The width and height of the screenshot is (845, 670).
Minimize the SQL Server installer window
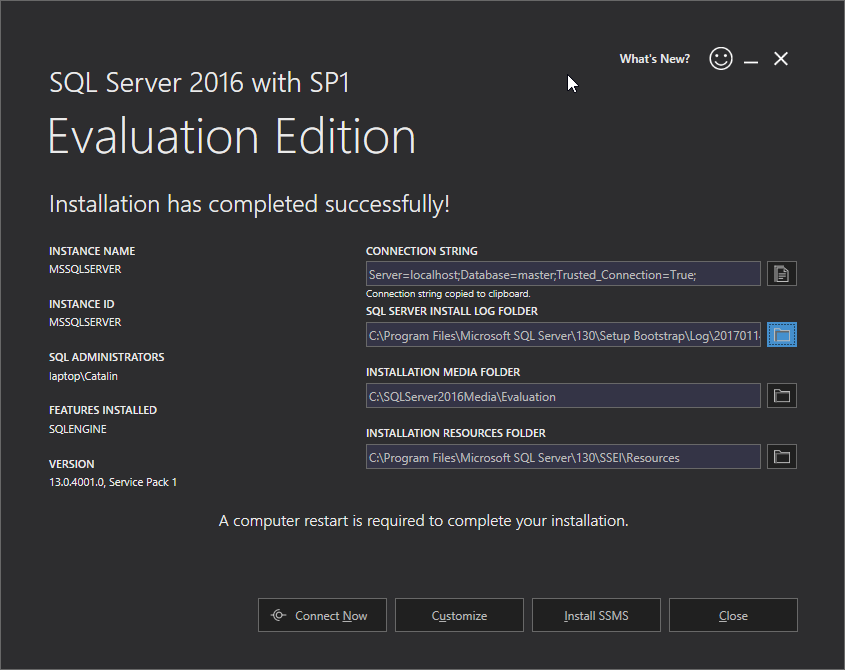(x=751, y=62)
